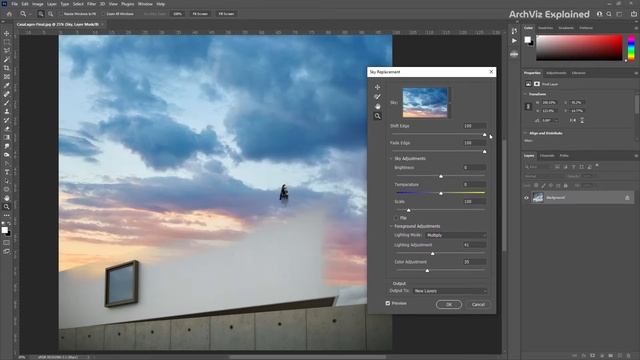This screenshot has height=360, width=640.
Task: Open the Window menu
Action: (x=145, y=4)
